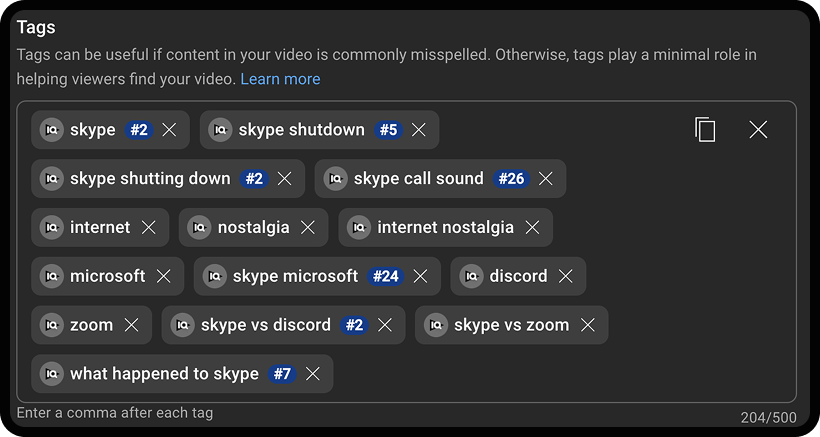Remove the 'skype shutting down' tag
This screenshot has height=437, width=820.
tap(284, 179)
